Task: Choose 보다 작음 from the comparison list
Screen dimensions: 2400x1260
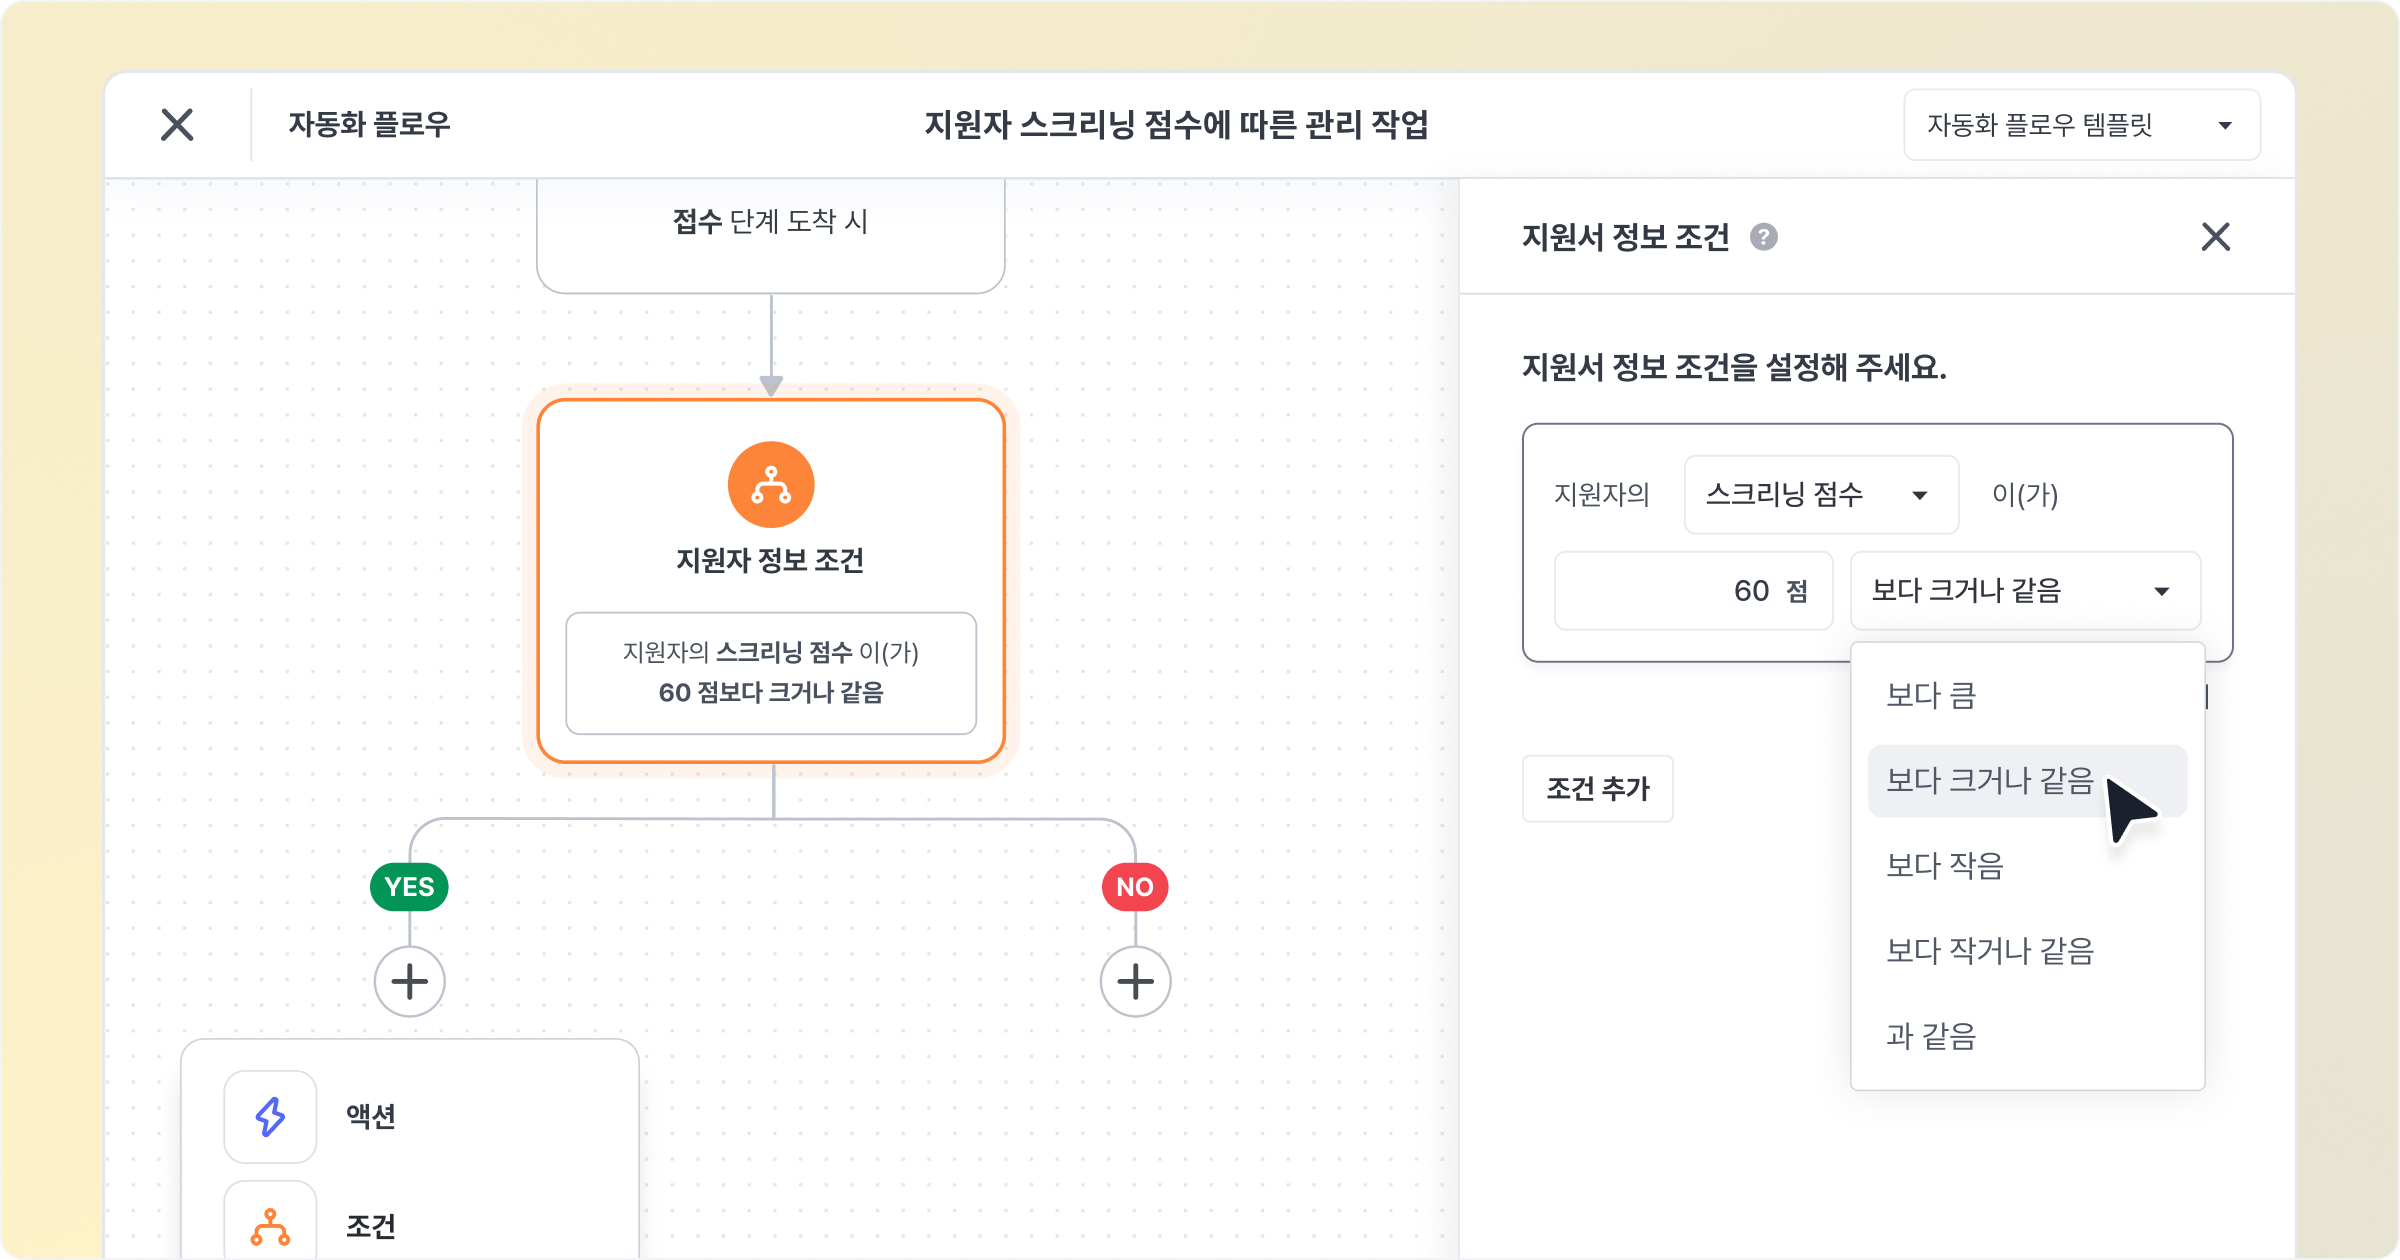Action: click(x=1945, y=865)
